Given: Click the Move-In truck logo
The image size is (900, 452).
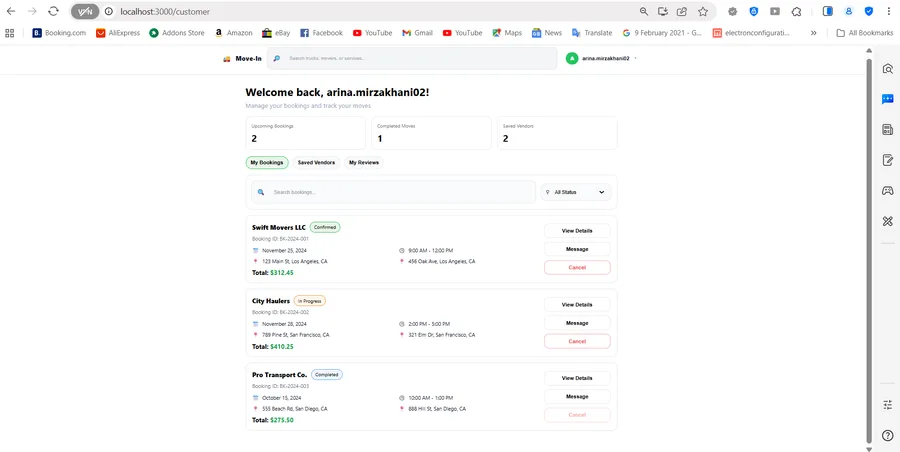Looking at the screenshot, I should point(242,59).
